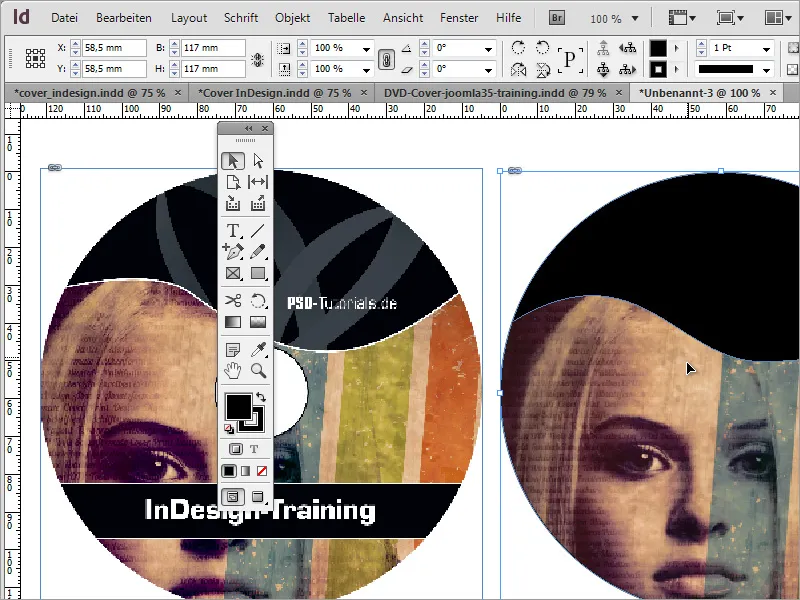Open the screen mode dropdown
The height and width of the screenshot is (600, 800).
pos(730,18)
